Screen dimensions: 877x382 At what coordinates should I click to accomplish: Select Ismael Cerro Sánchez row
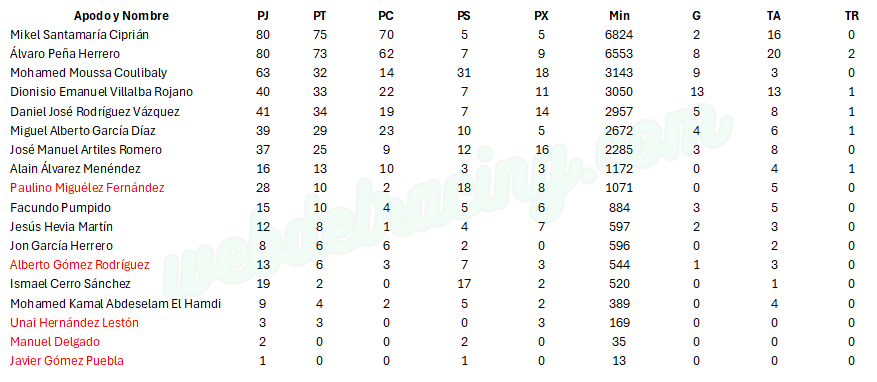tap(438, 284)
